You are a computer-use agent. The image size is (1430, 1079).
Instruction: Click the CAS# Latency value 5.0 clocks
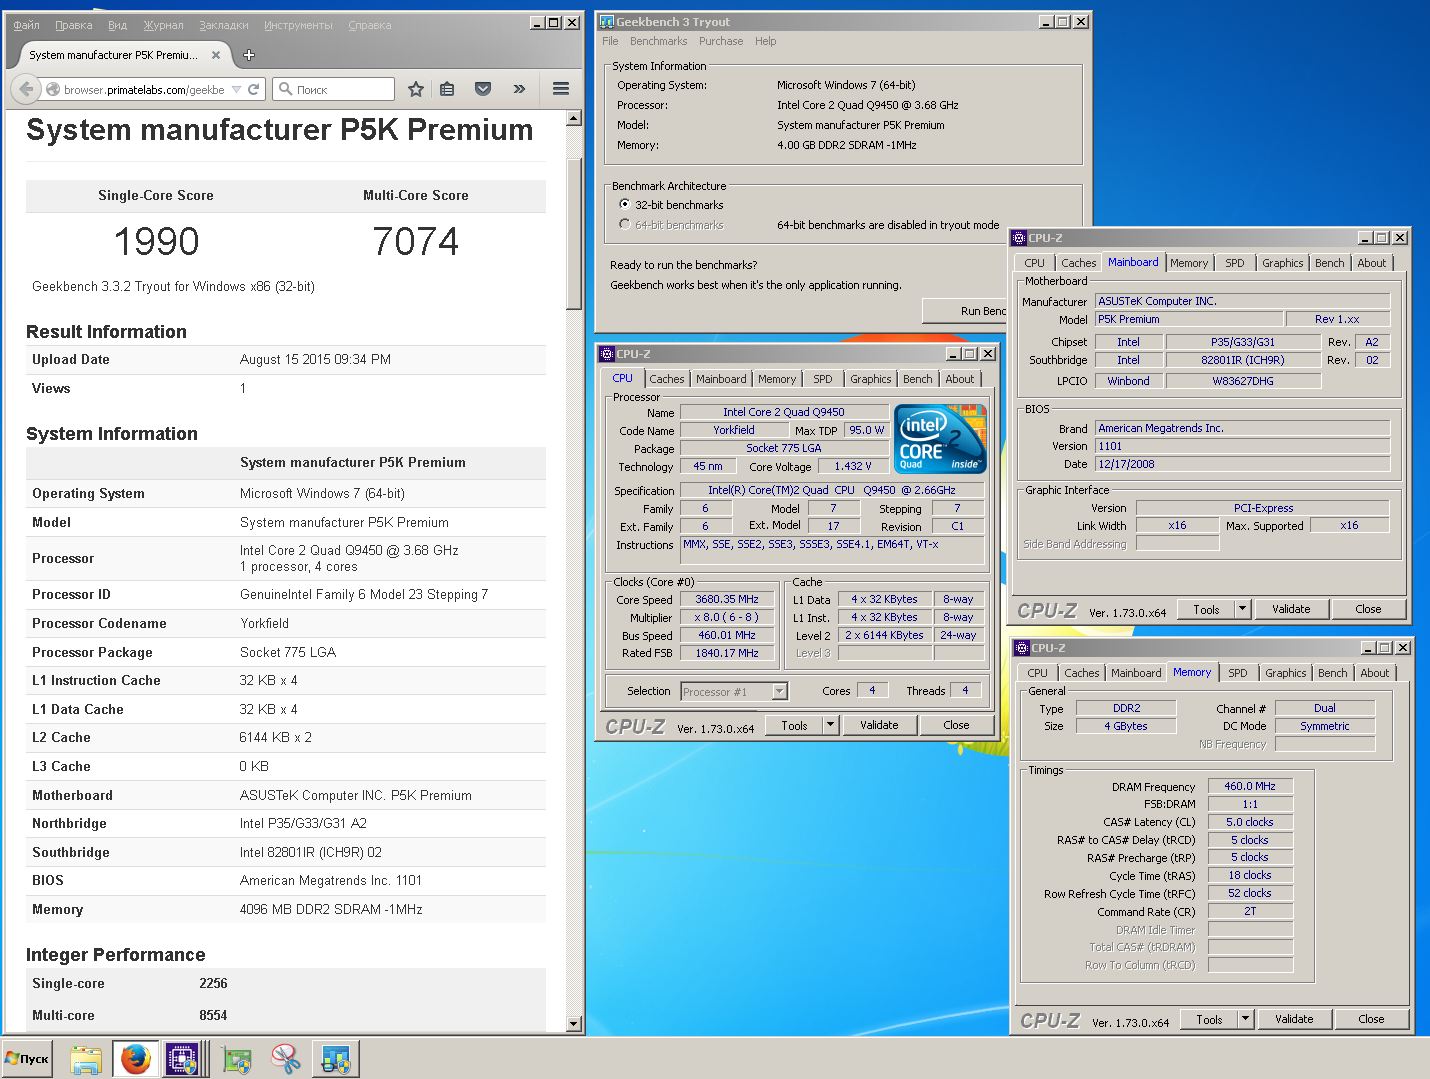[1250, 822]
